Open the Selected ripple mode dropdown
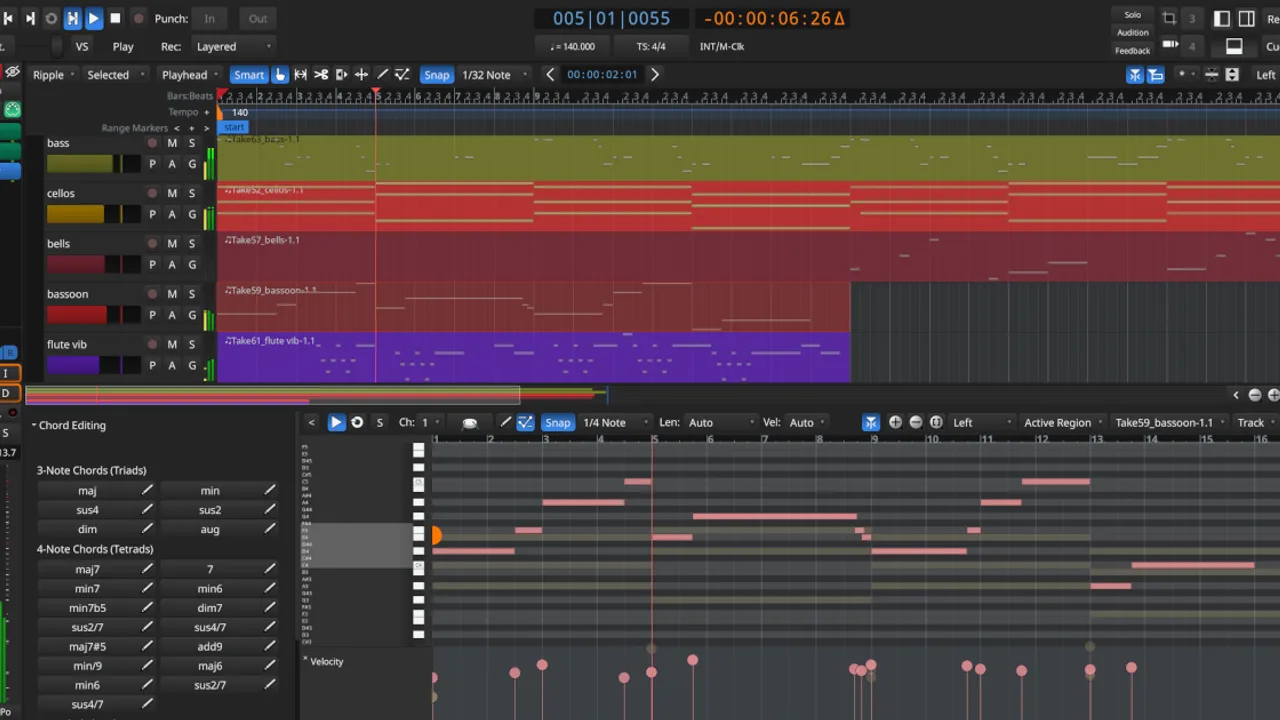1280x720 pixels. 114,74
